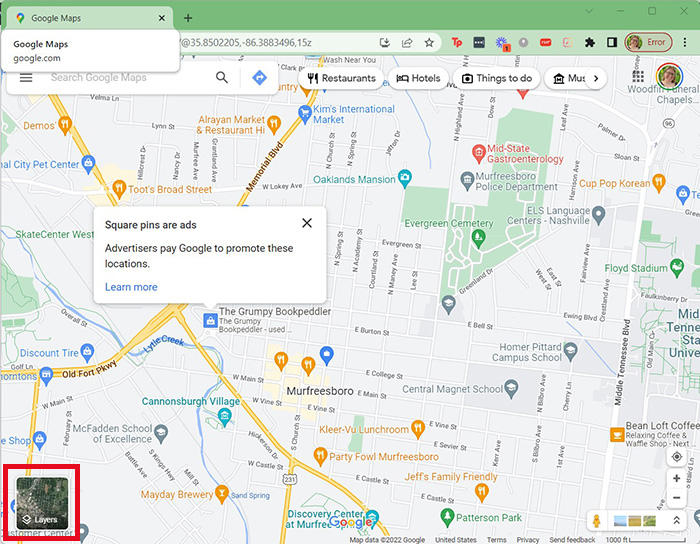Viewport: 700px width, 544px height.
Task: Select The Grumpy Bookpeddler ad pin
Action: (x=210, y=320)
